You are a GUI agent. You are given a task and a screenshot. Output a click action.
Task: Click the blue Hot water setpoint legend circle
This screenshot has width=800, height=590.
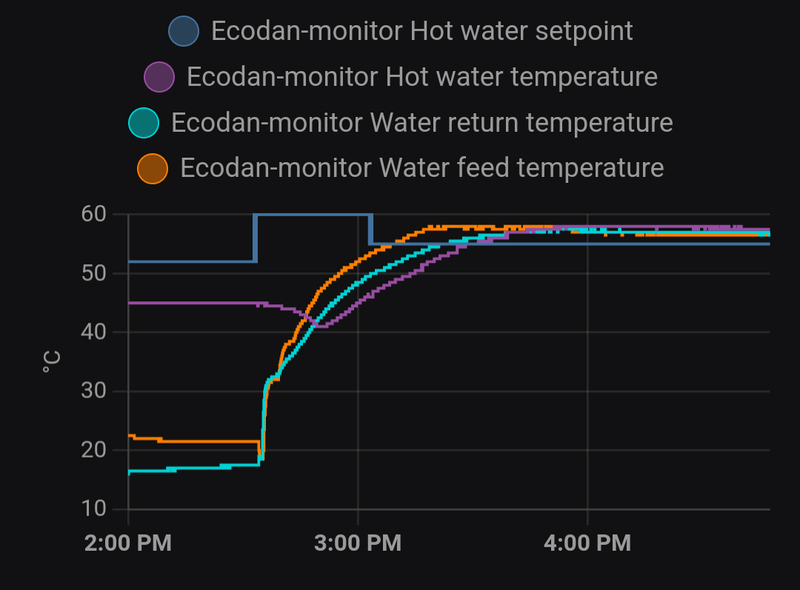[184, 31]
